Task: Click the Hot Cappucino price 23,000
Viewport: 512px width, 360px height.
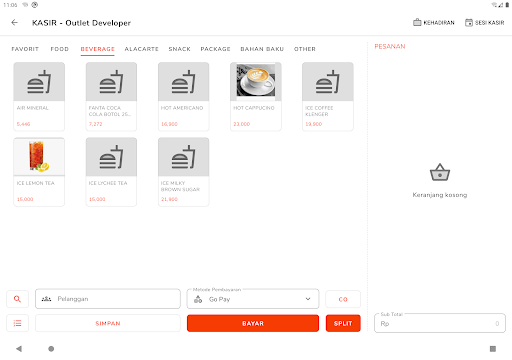Action: [242, 124]
